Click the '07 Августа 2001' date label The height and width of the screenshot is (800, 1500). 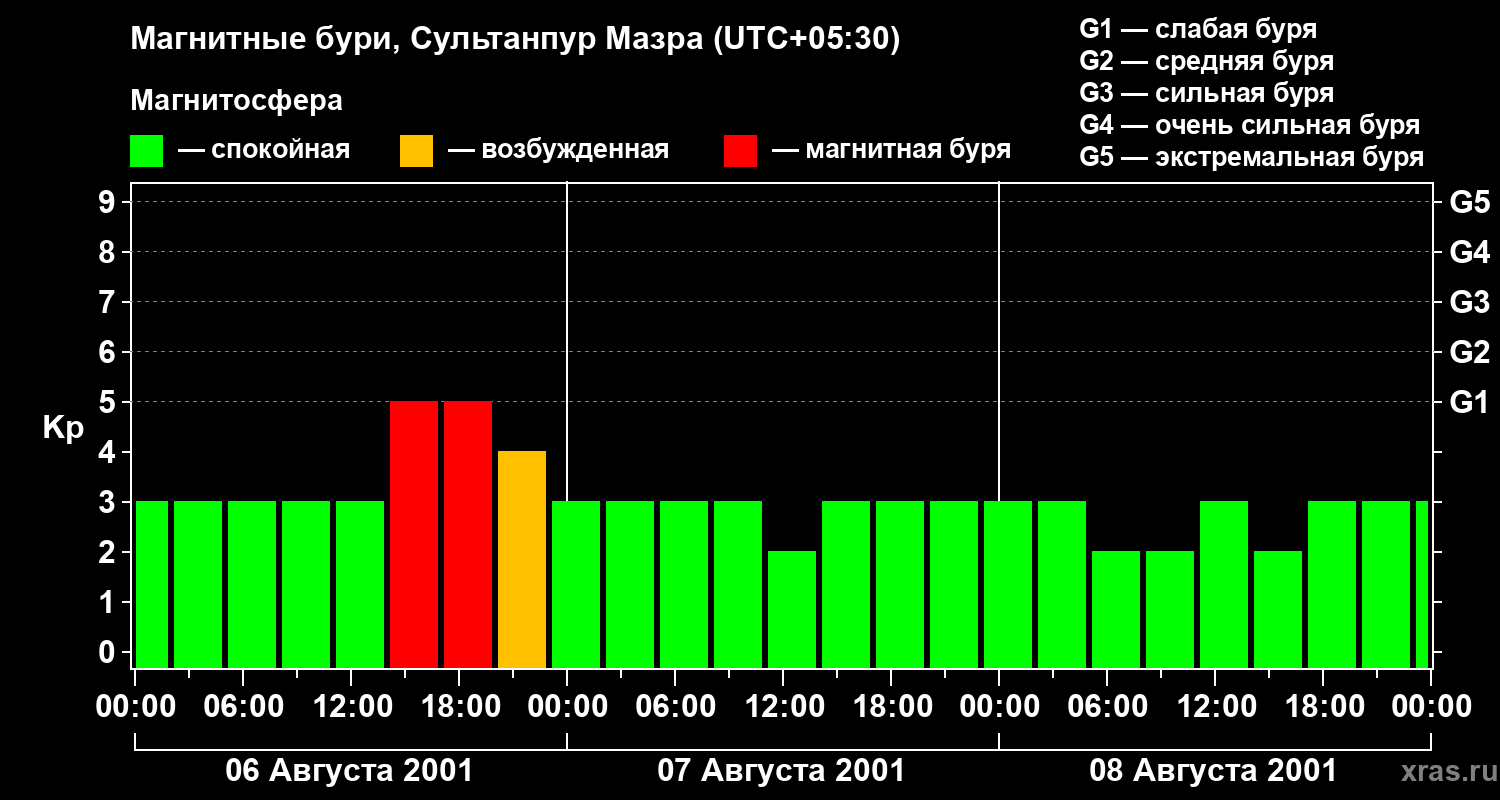pyautogui.click(x=781, y=771)
